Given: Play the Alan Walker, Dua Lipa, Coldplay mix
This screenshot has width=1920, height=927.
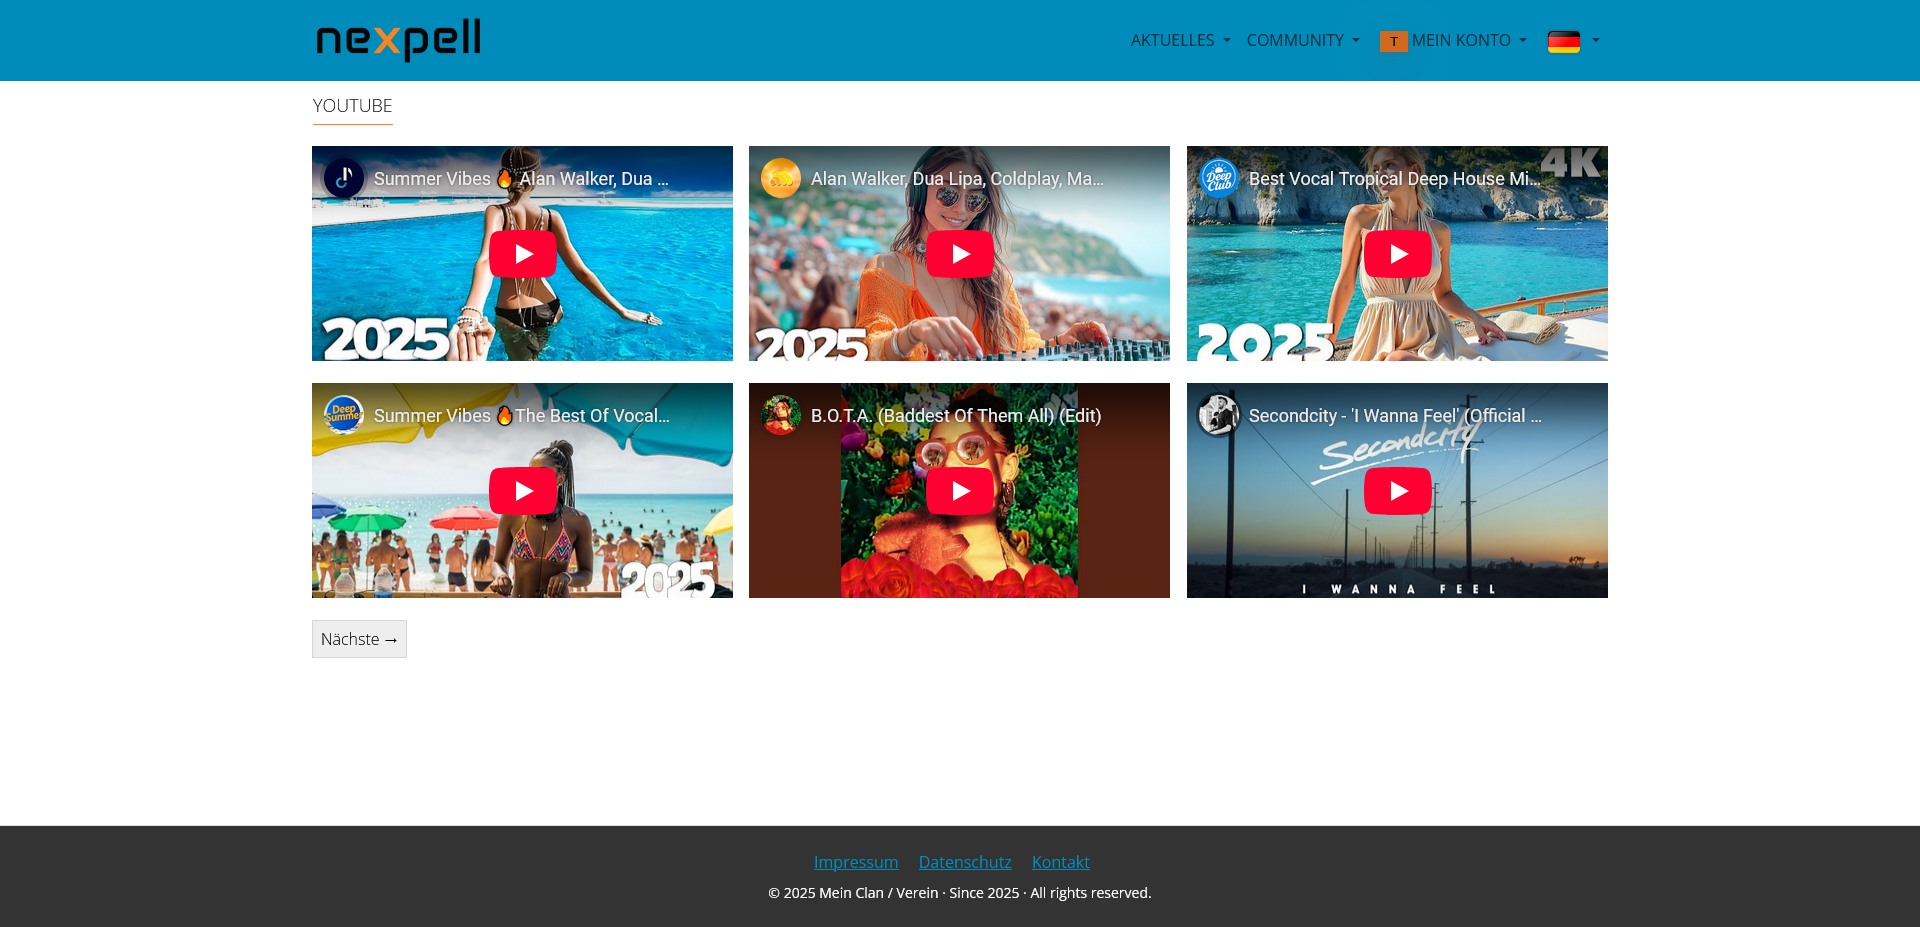Looking at the screenshot, I should click(959, 253).
